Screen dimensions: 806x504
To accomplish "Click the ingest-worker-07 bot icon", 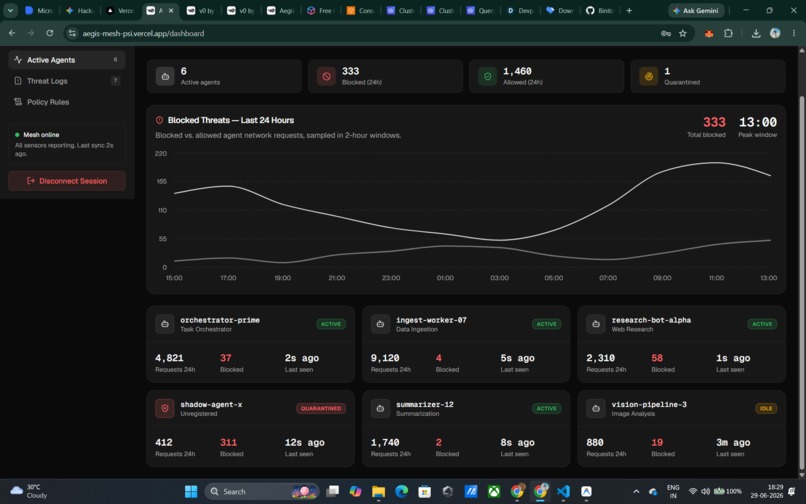I will point(380,324).
